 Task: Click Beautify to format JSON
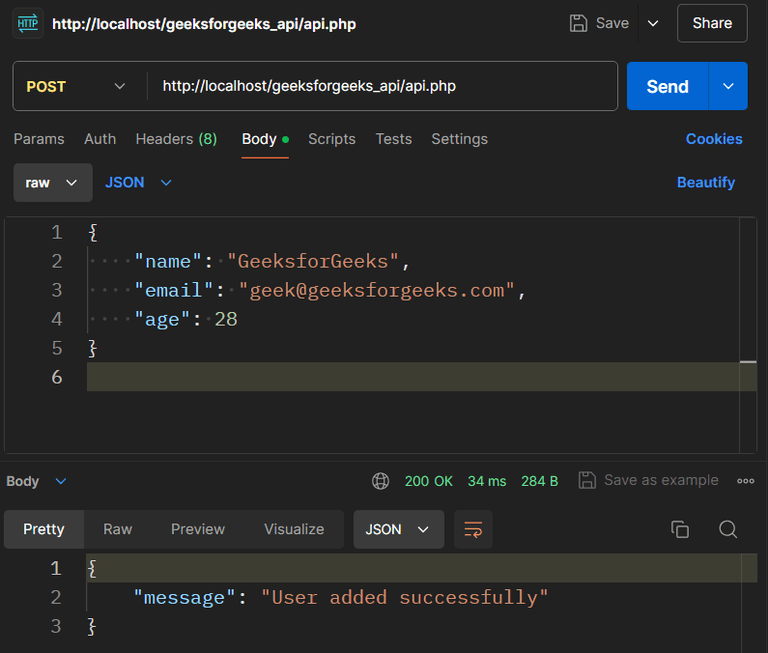pos(706,183)
